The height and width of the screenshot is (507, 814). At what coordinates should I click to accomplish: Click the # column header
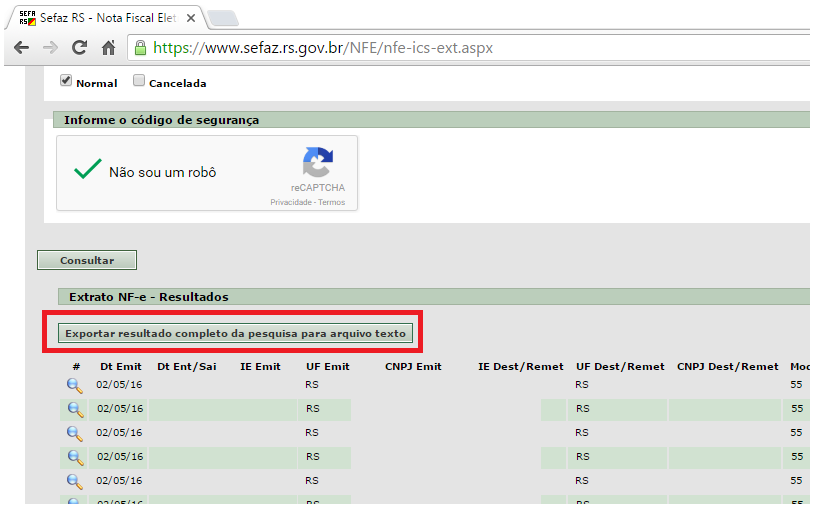76,367
